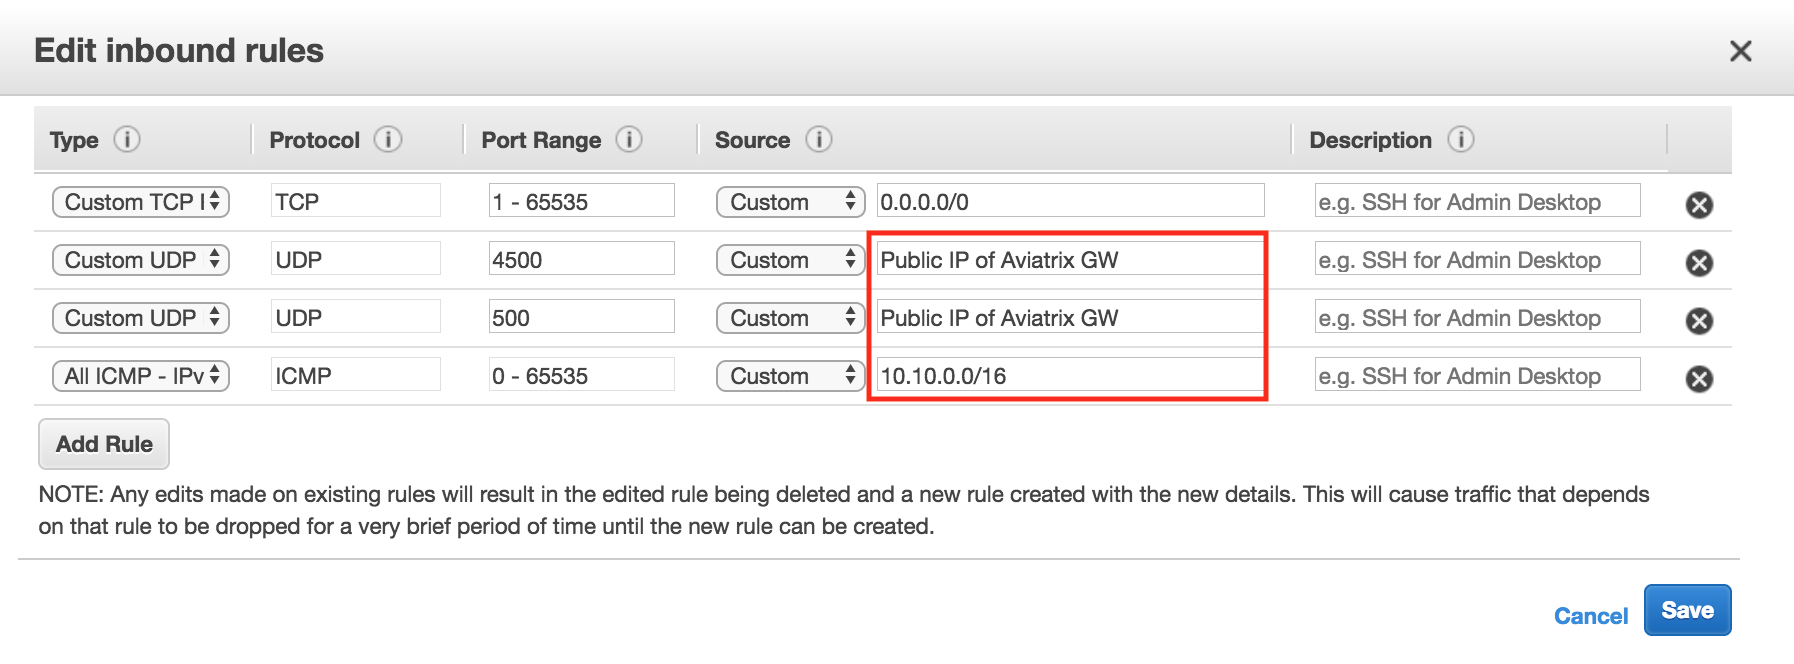Delete the UDP port 500 rule
Viewport: 1794px width, 664px height.
pyautogui.click(x=1699, y=321)
